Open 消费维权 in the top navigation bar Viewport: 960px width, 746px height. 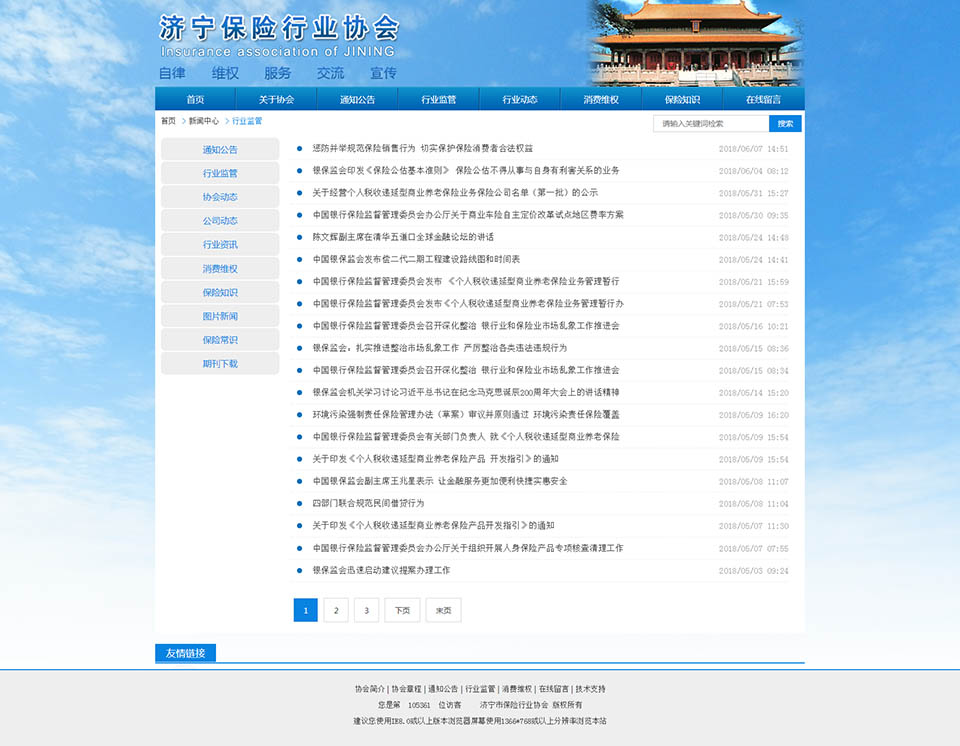pos(601,99)
